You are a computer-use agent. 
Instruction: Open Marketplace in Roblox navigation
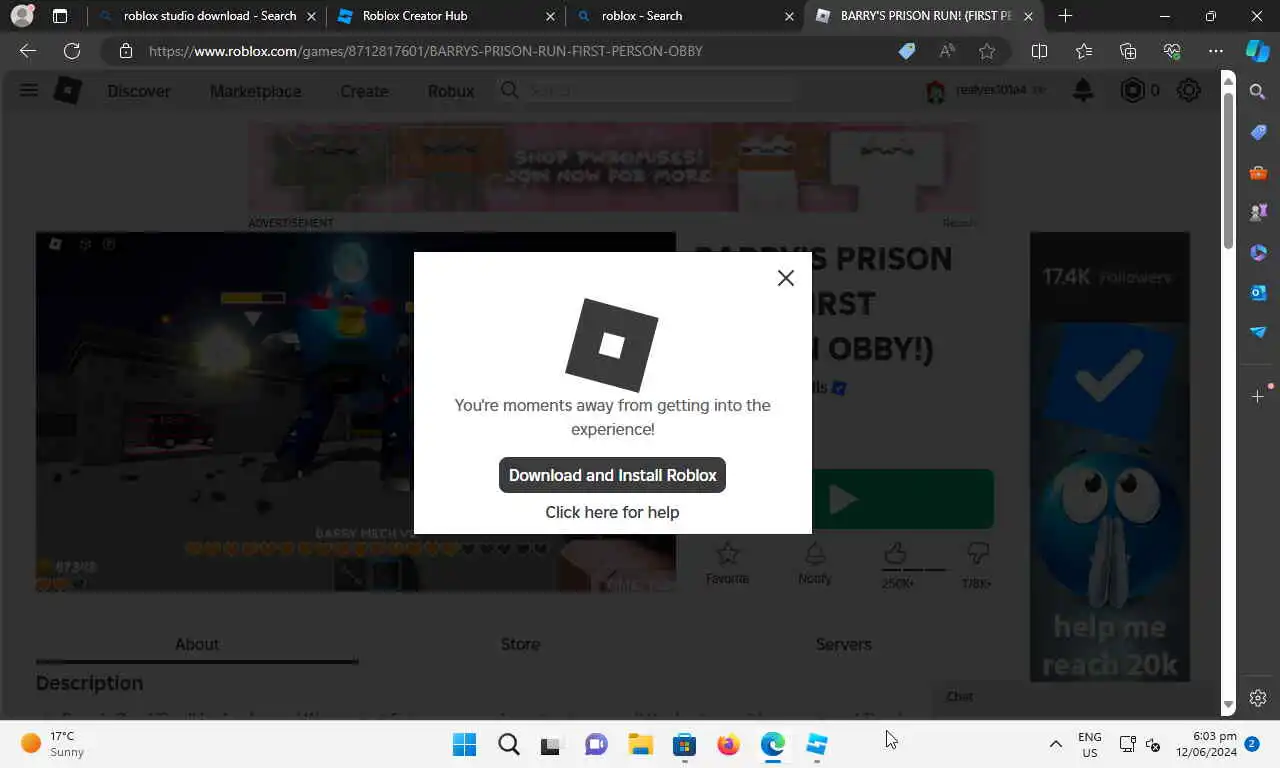point(255,91)
